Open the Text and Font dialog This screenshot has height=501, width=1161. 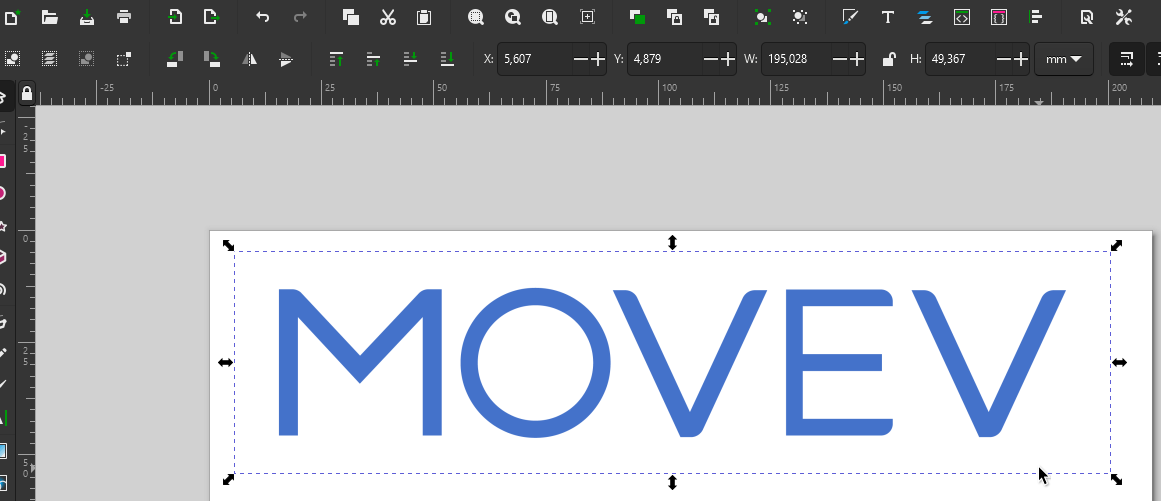point(886,17)
